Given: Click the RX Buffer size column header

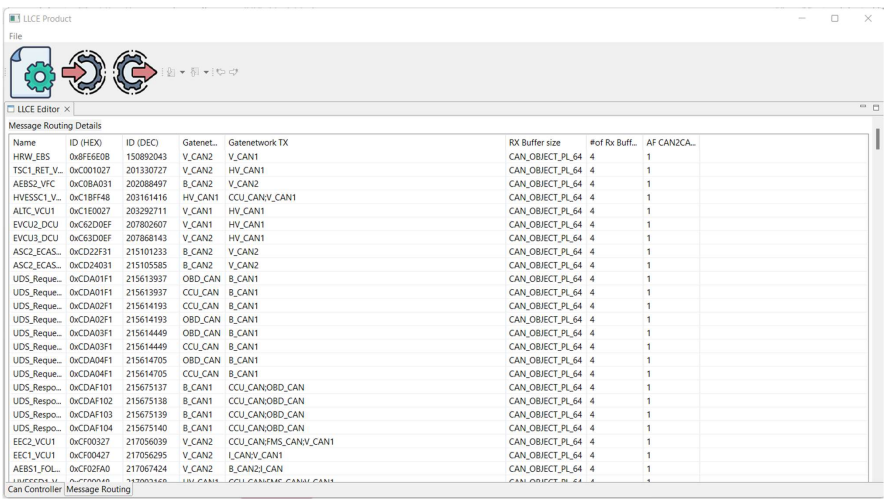Looking at the screenshot, I should (535, 143).
